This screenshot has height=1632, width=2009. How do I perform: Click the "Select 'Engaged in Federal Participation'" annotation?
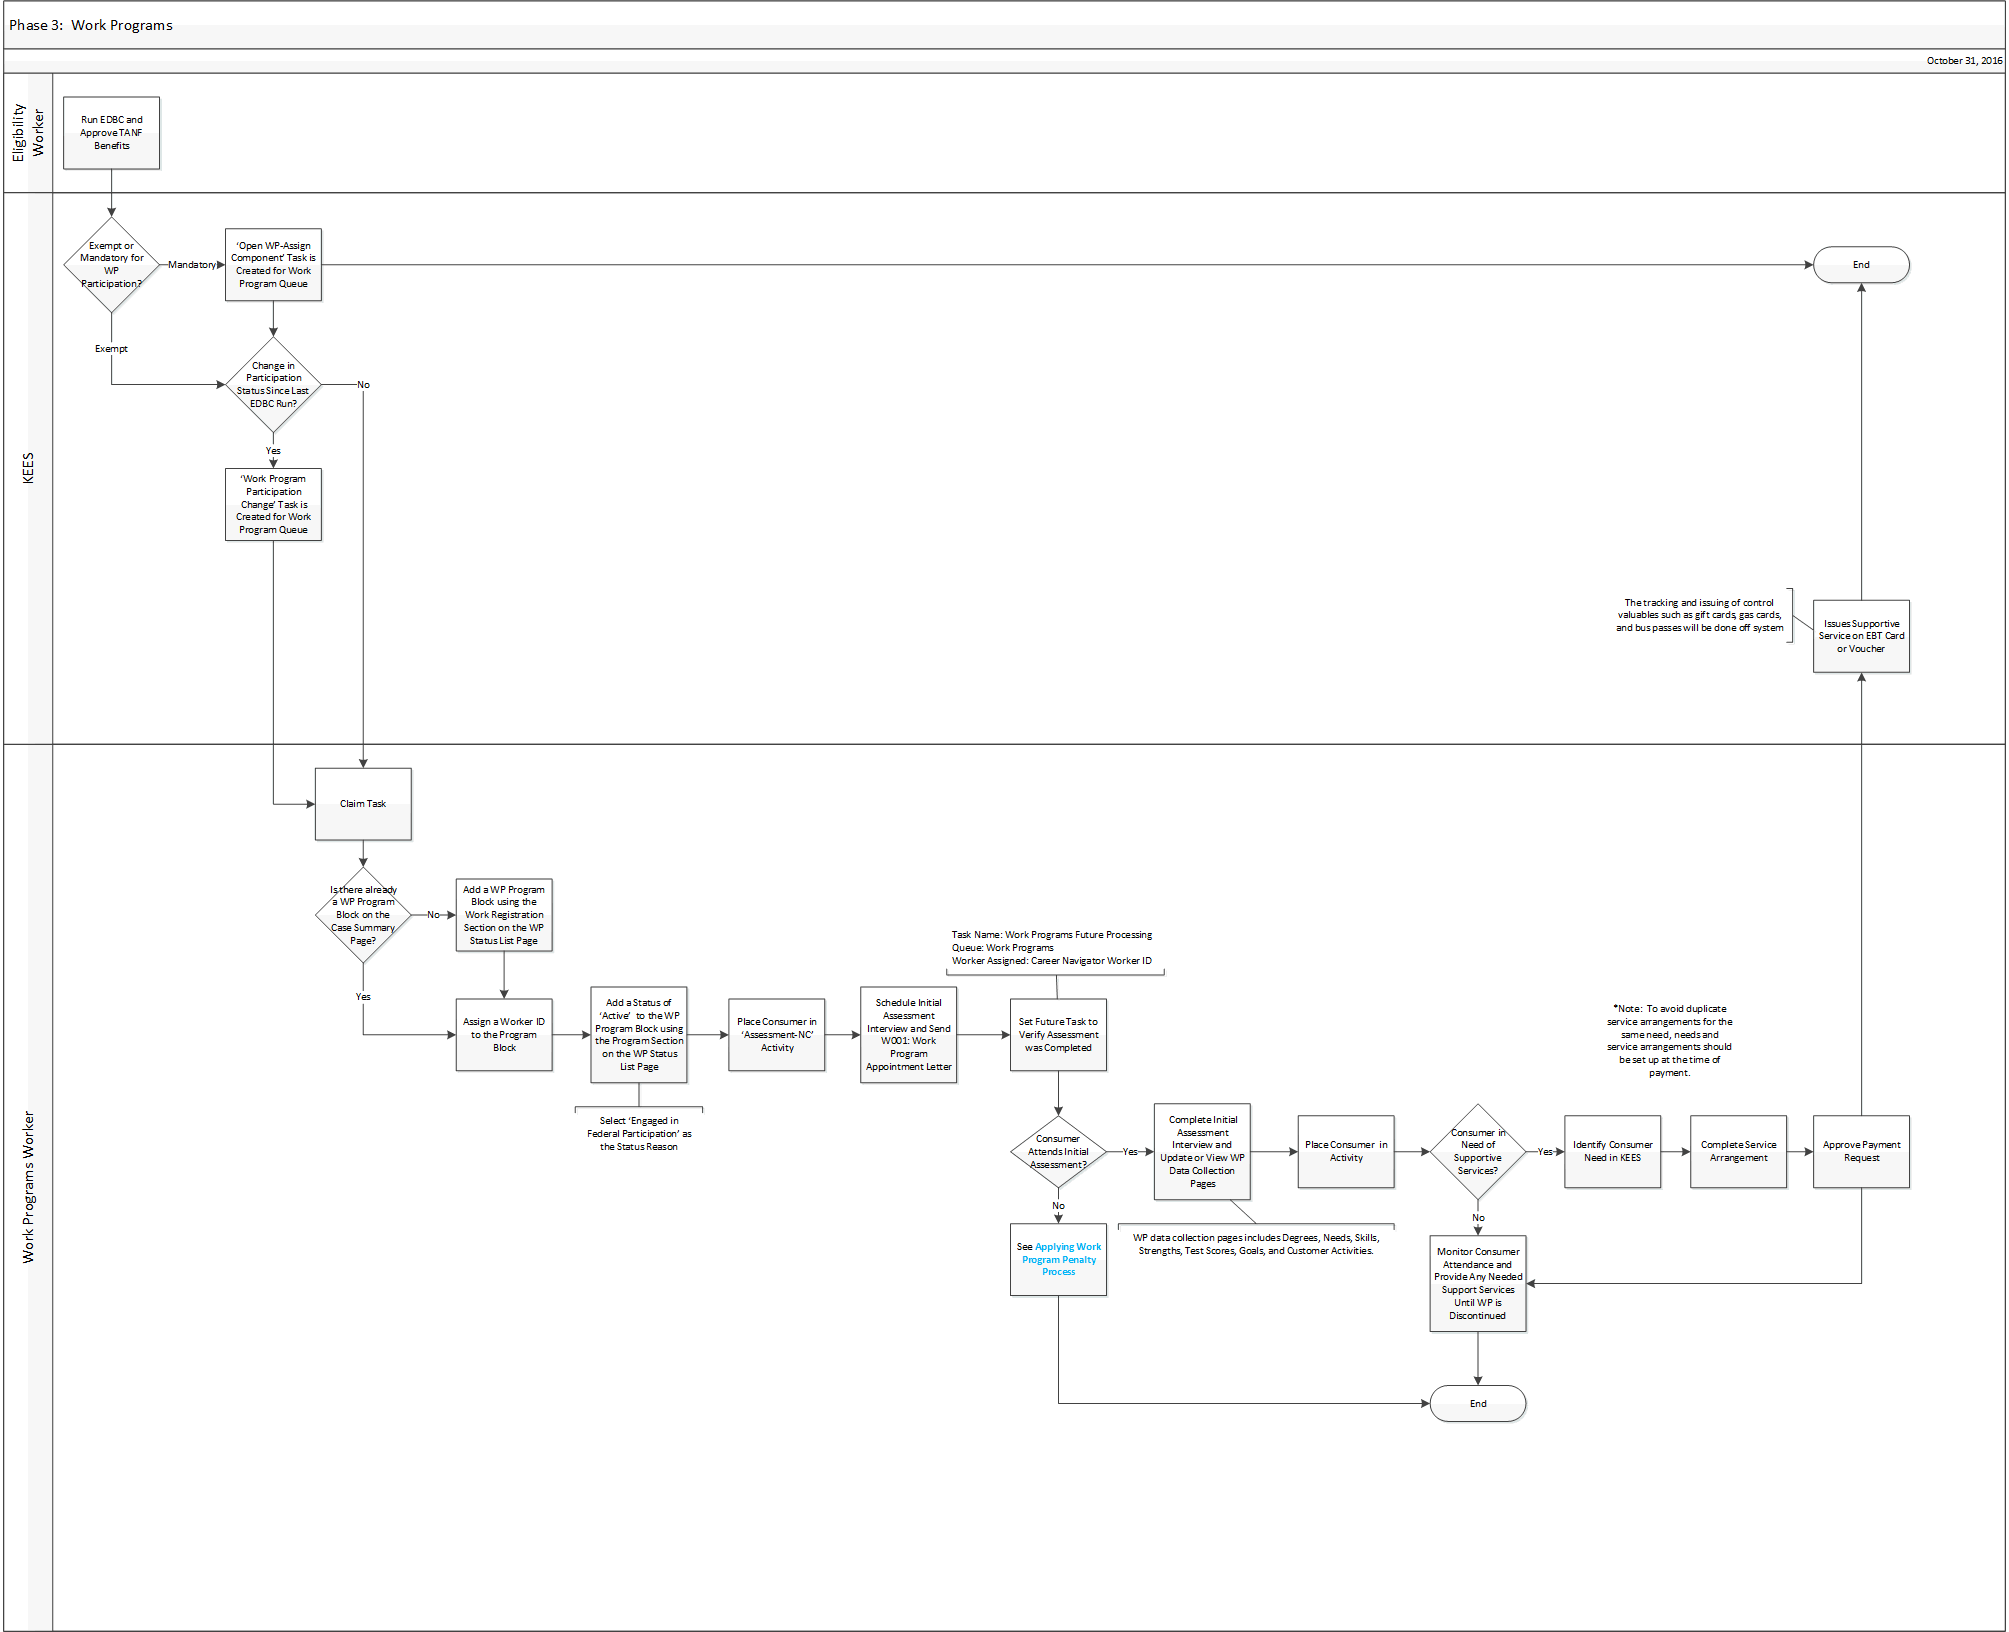tap(639, 1134)
